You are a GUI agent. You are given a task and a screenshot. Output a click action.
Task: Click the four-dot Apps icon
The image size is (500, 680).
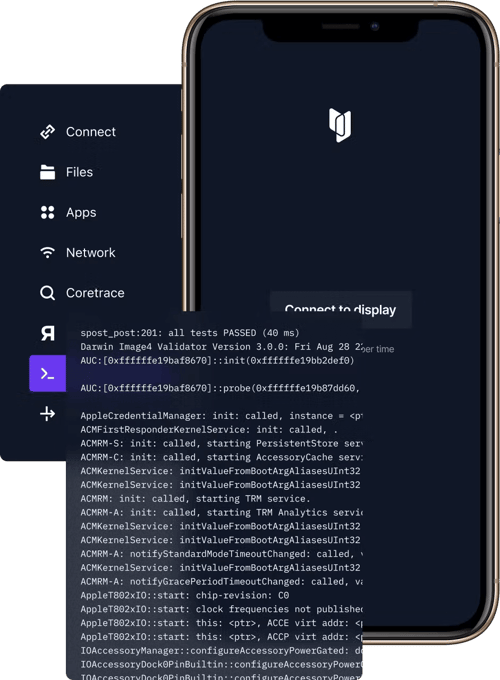pyautogui.click(x=47, y=212)
